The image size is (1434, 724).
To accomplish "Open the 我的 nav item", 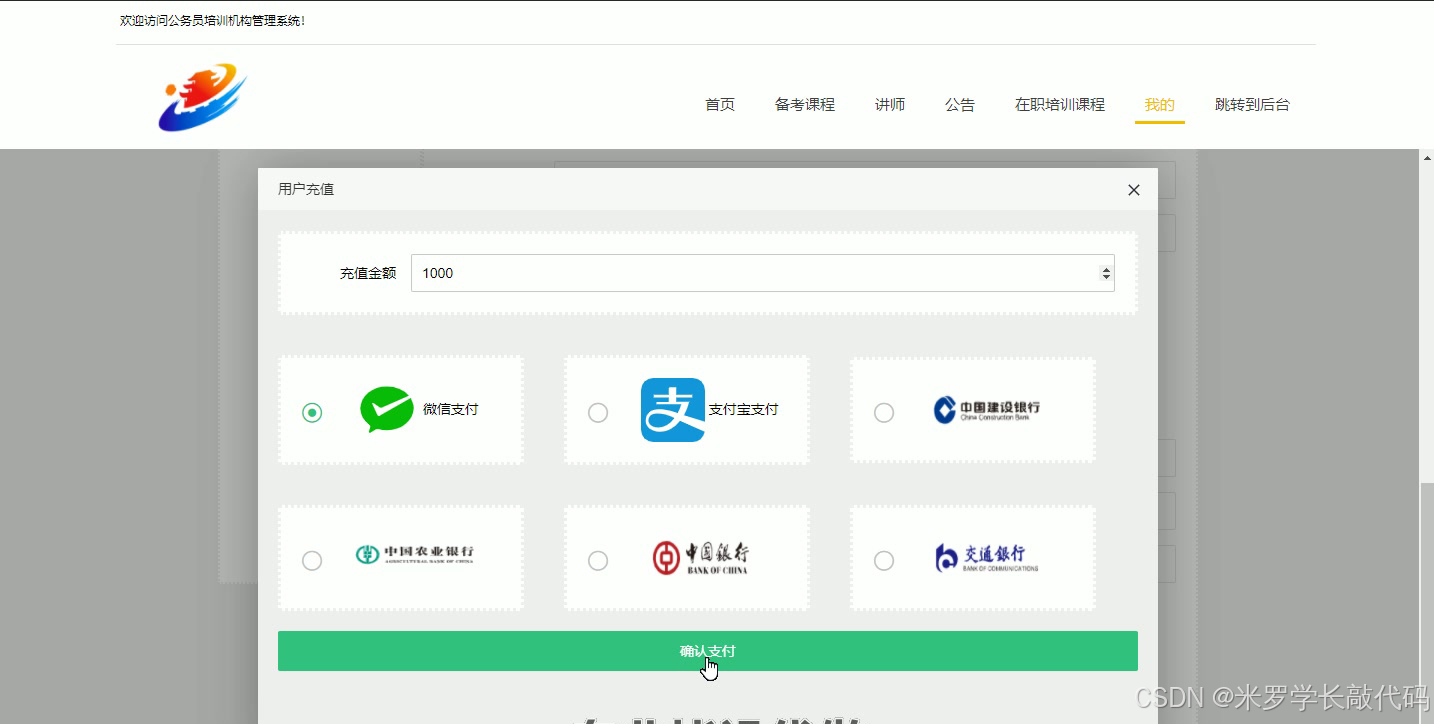I will [x=1160, y=104].
